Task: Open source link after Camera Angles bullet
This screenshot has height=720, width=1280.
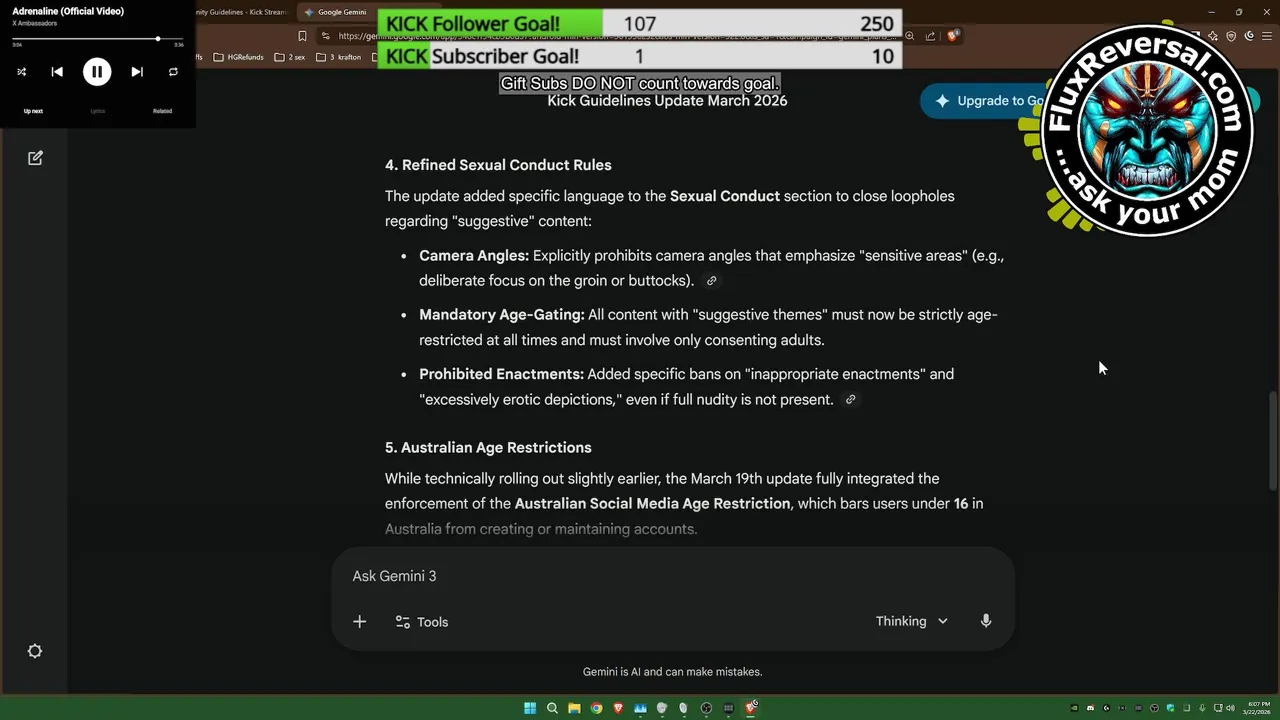Action: pos(711,281)
